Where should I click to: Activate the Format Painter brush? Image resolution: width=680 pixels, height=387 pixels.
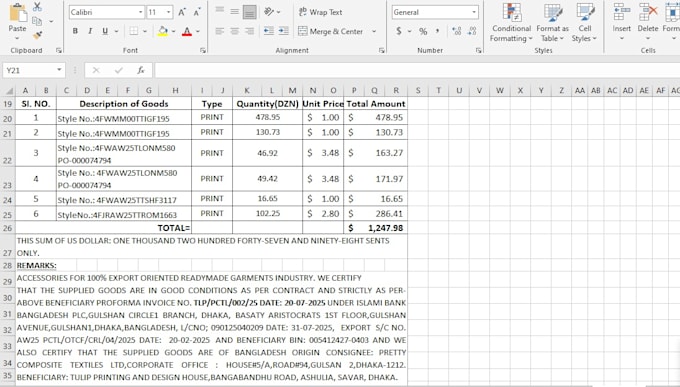click(x=38, y=35)
